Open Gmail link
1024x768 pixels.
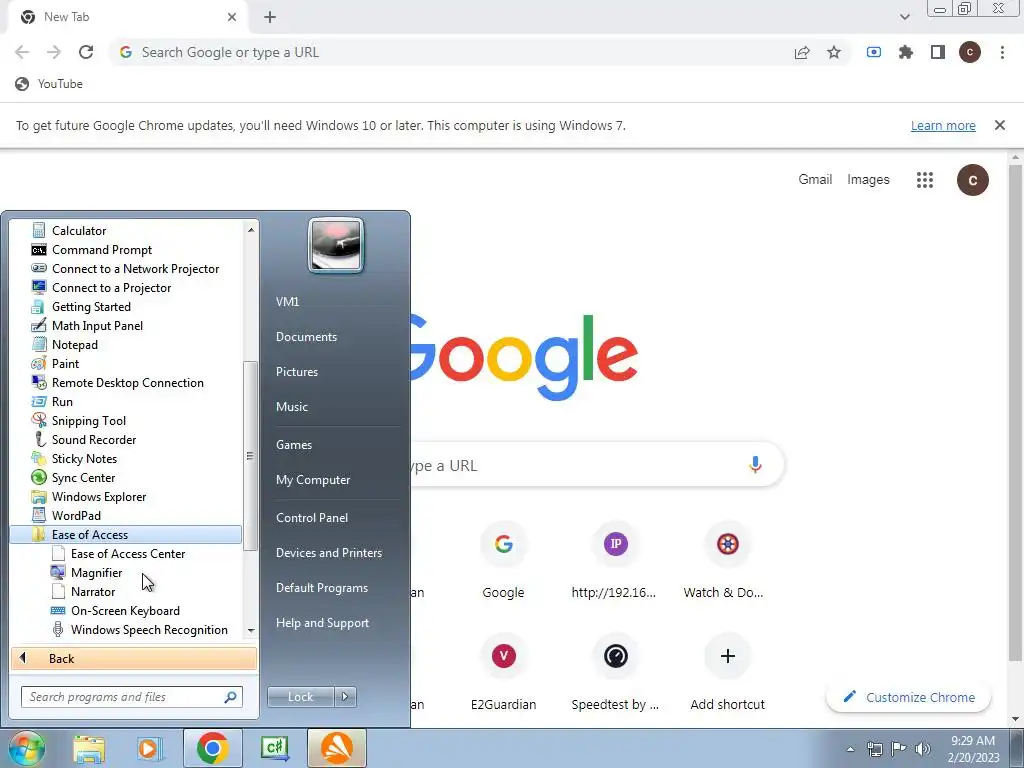pos(815,179)
